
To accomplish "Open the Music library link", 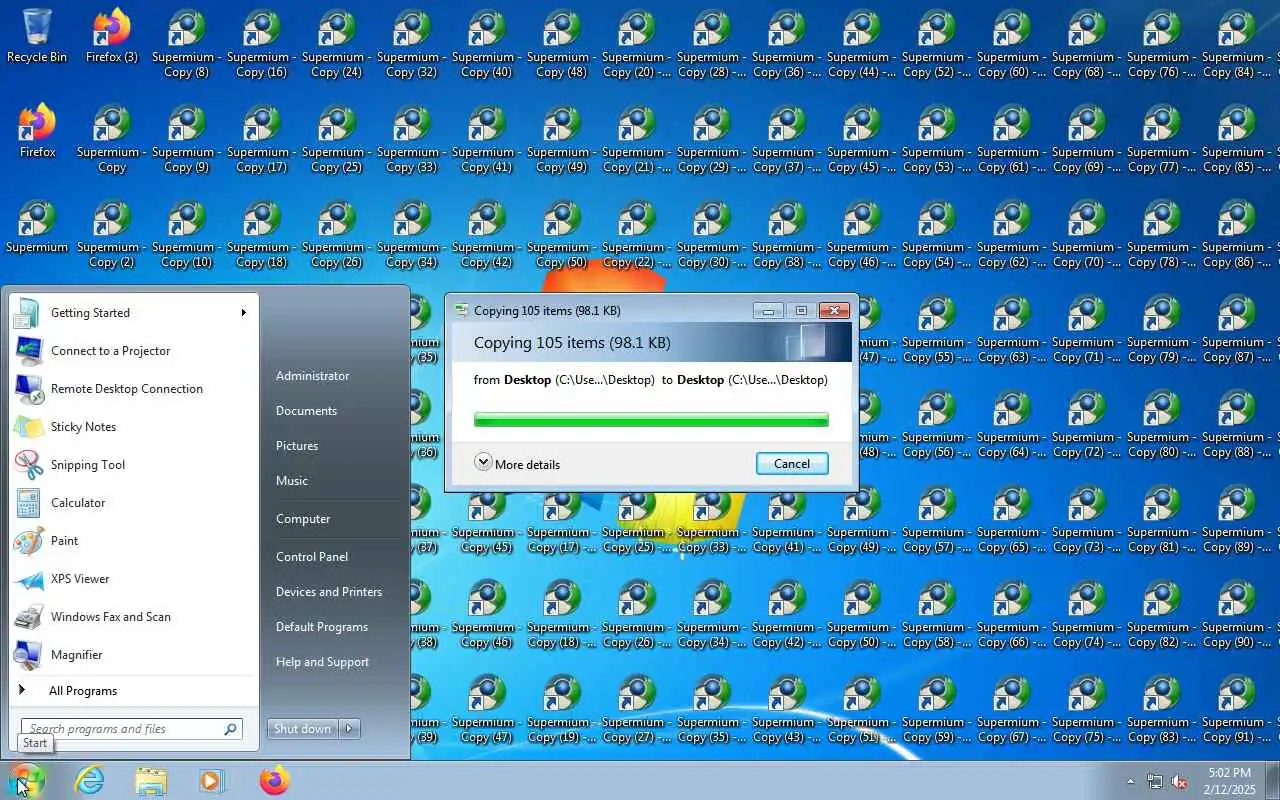I will pyautogui.click(x=292, y=480).
